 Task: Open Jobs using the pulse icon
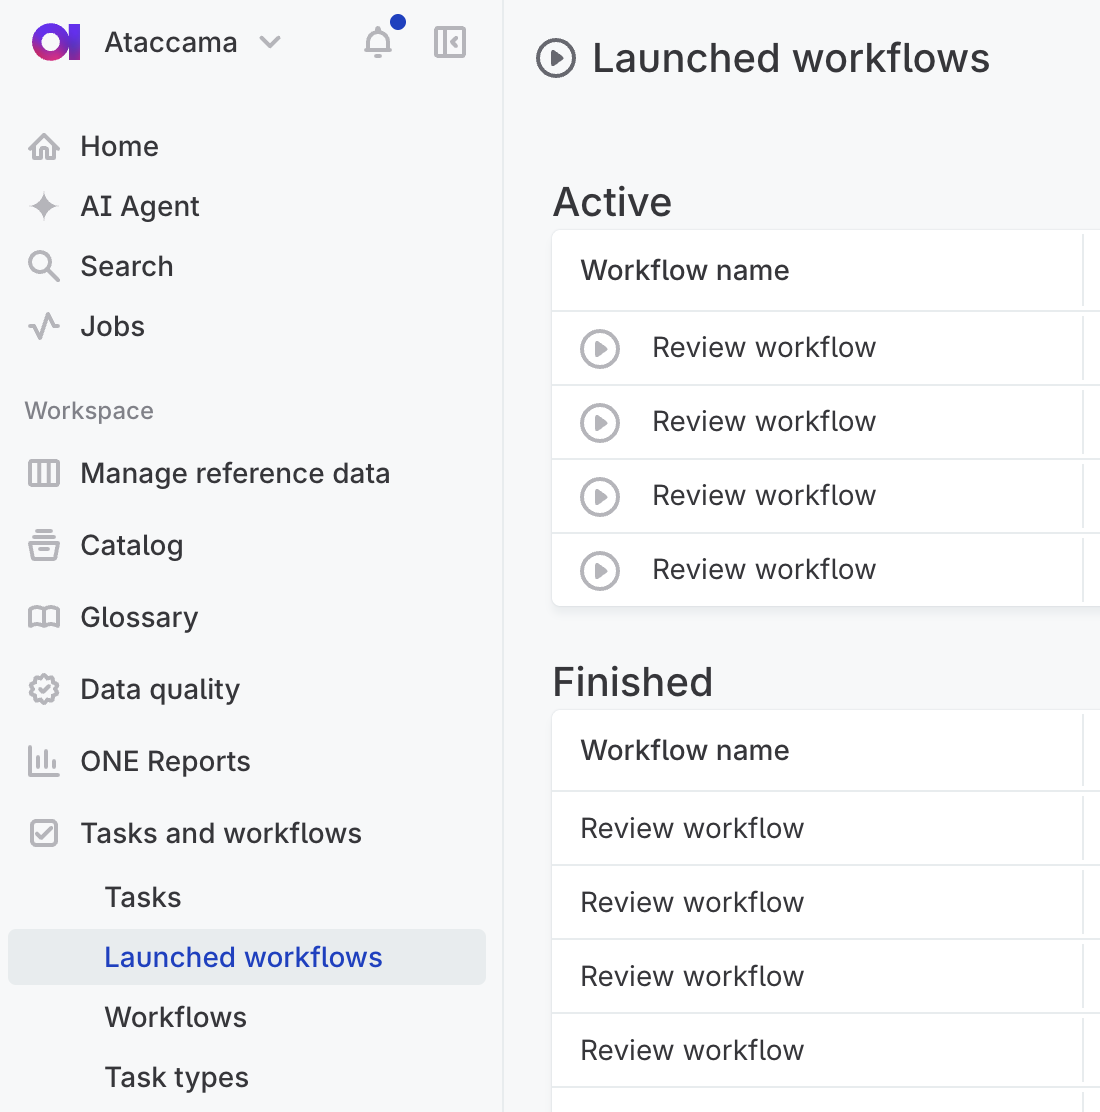point(44,326)
